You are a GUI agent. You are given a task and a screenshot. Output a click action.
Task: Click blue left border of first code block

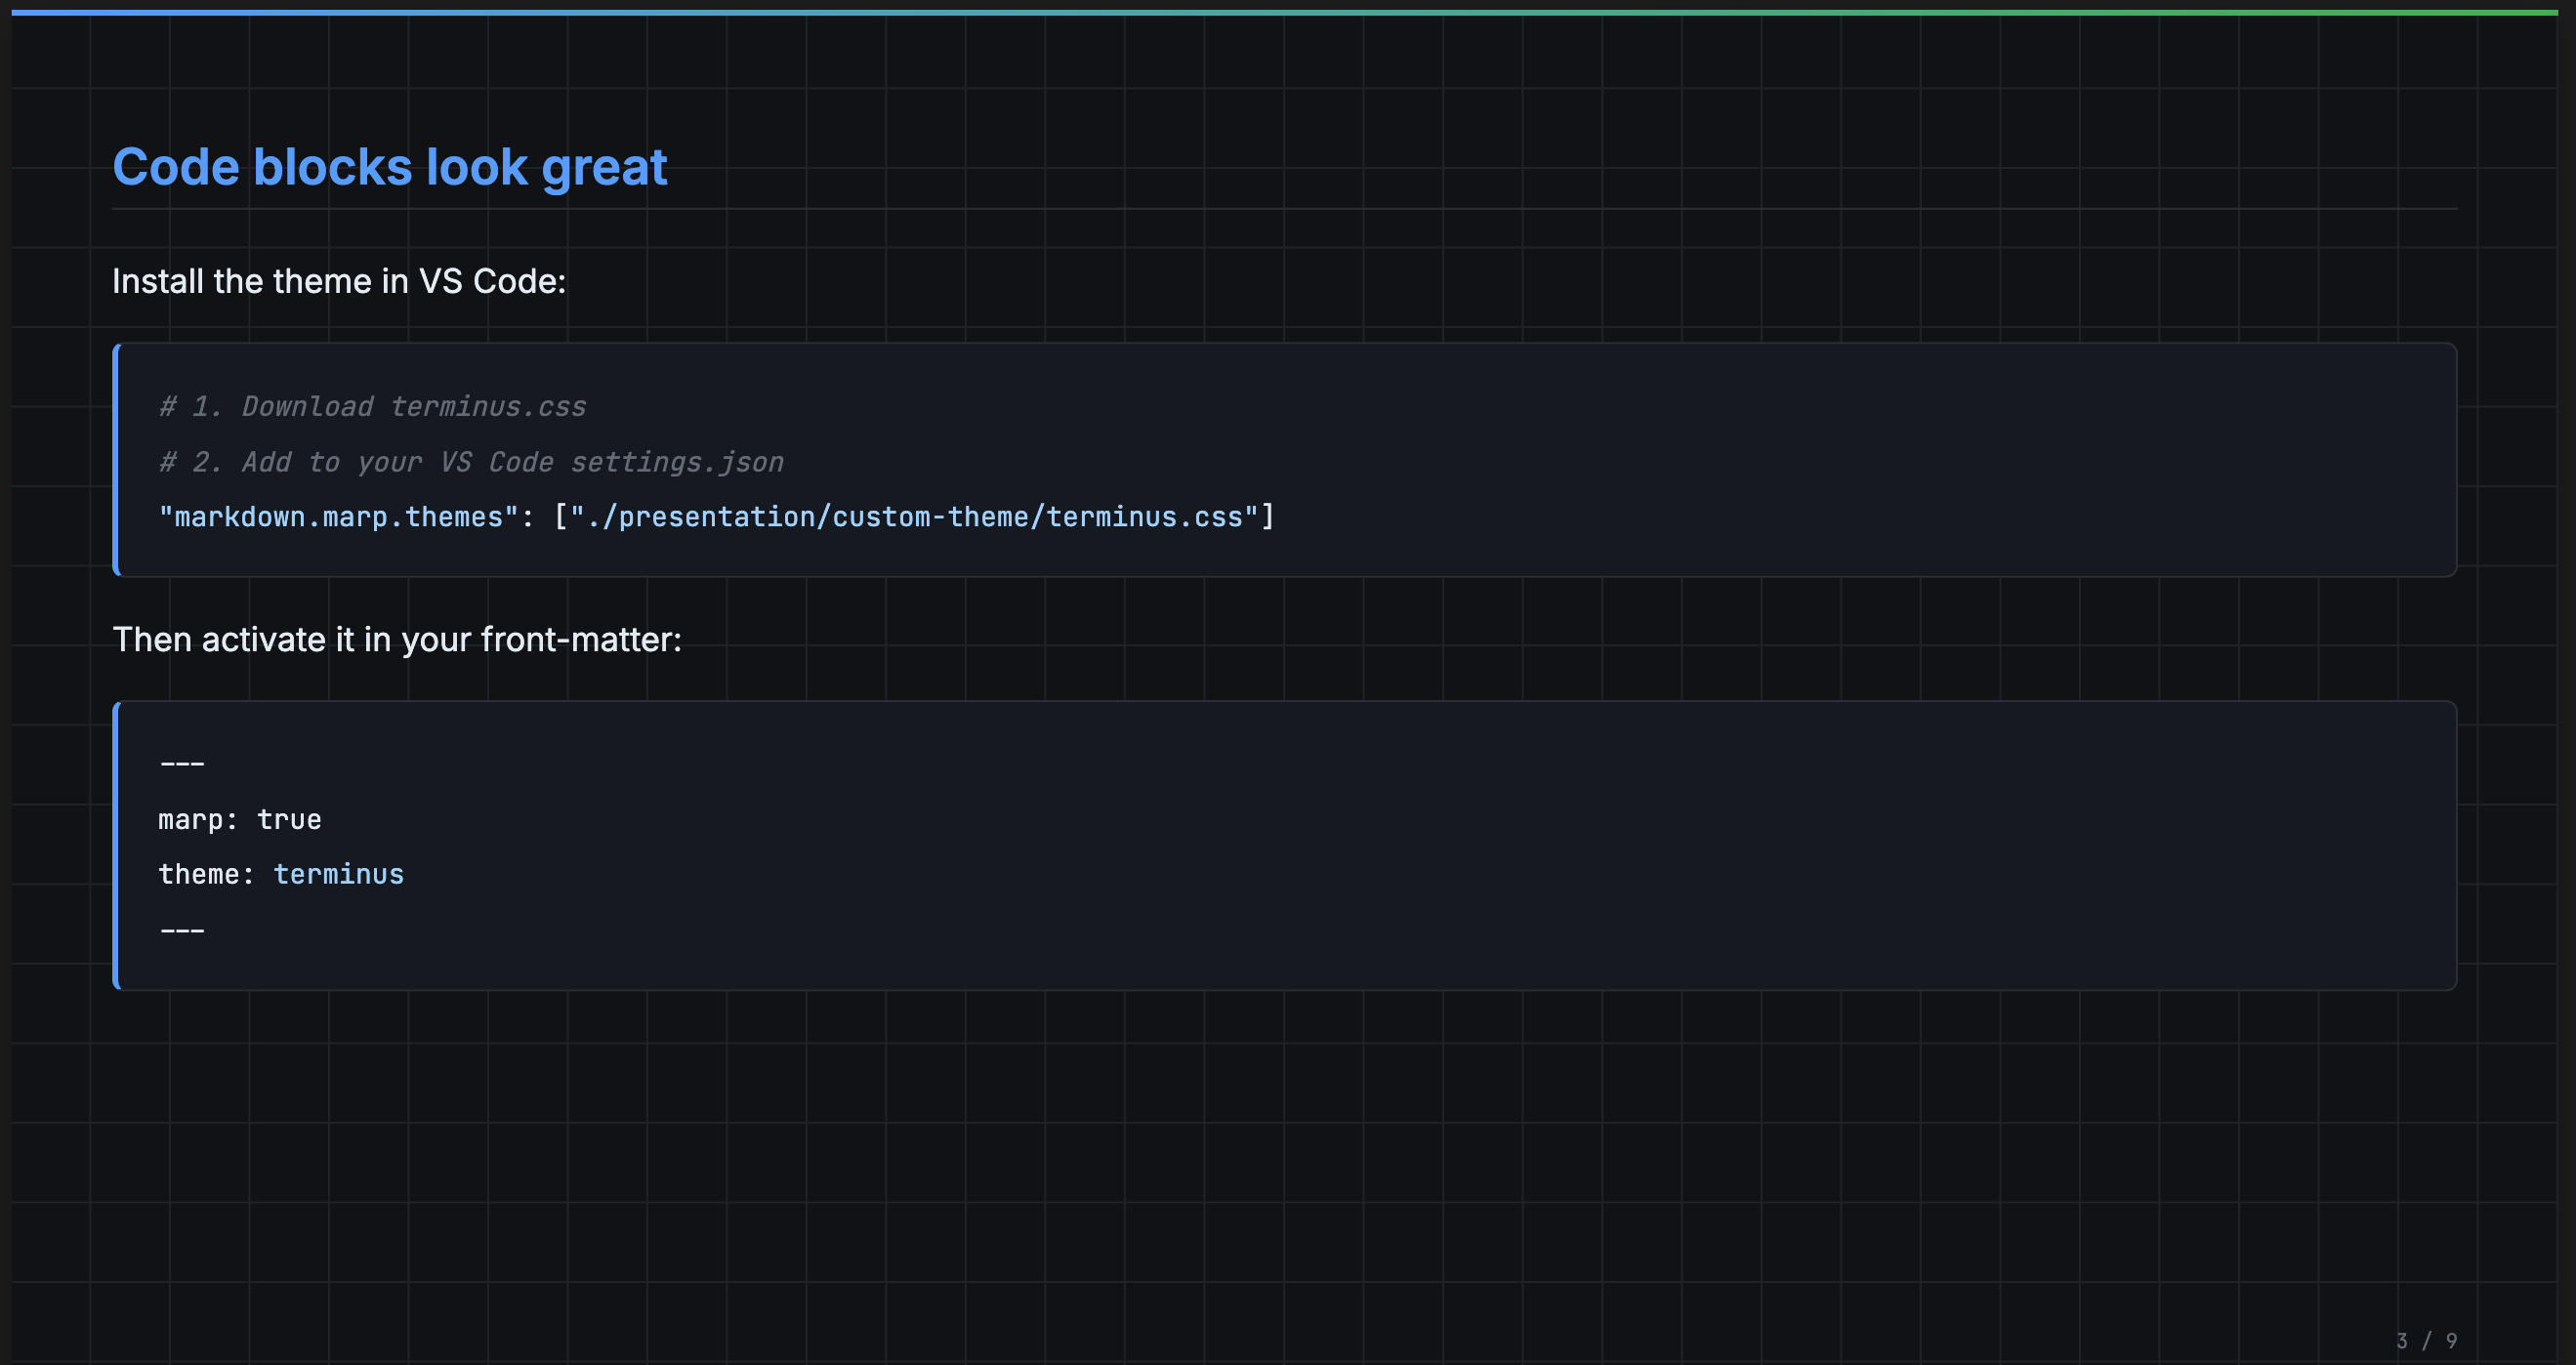click(x=116, y=460)
